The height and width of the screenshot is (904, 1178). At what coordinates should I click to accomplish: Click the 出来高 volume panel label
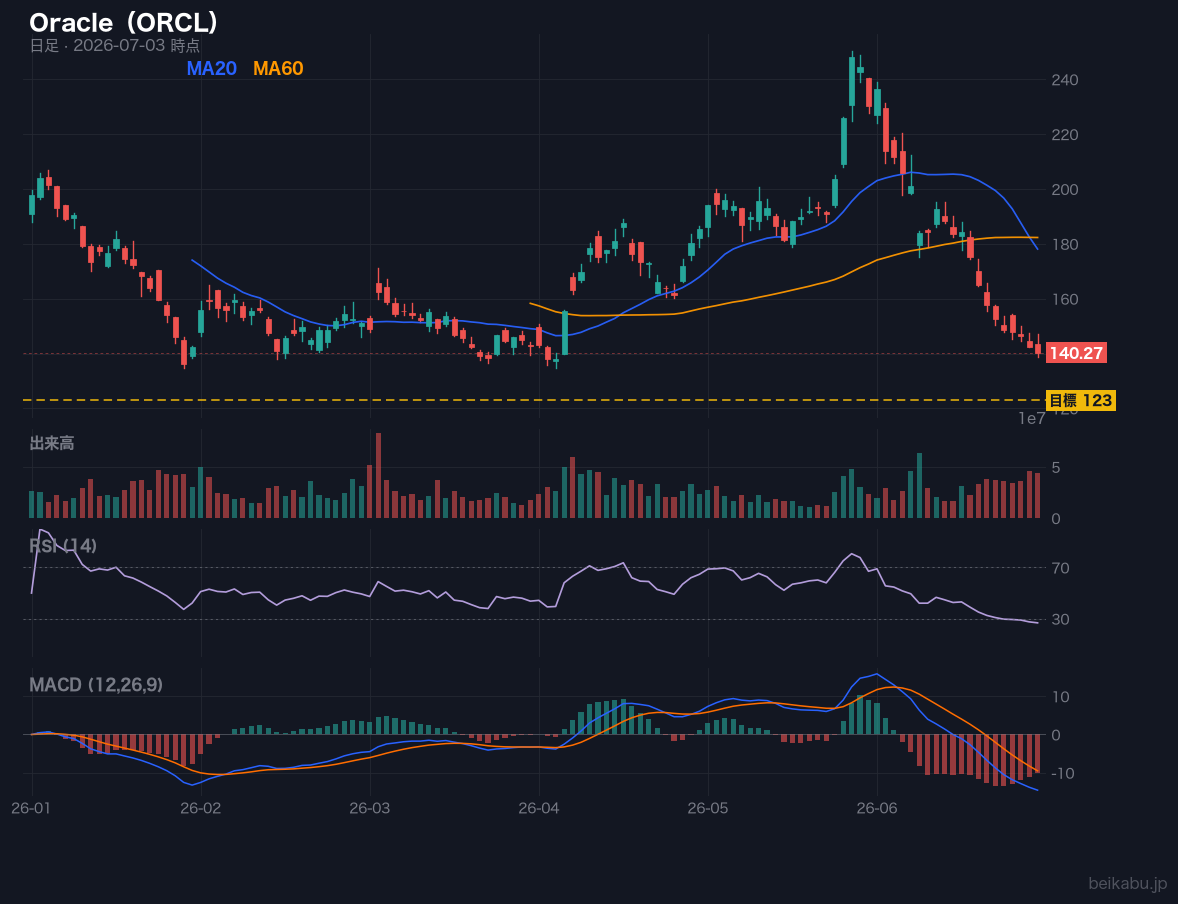(x=52, y=443)
